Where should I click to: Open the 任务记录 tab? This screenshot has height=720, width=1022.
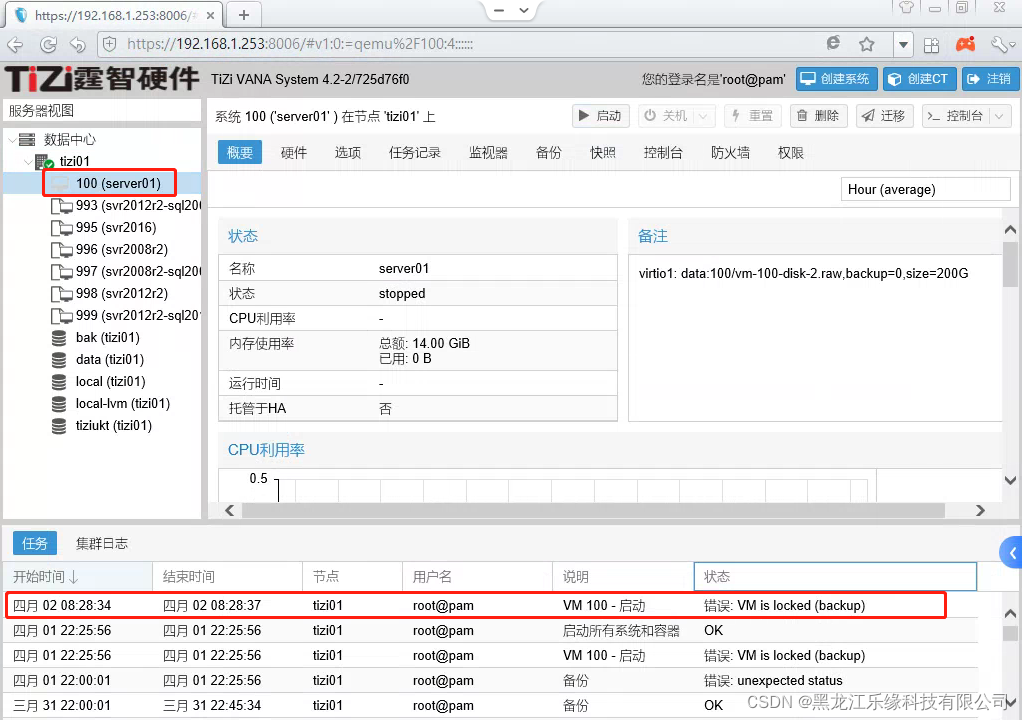[x=415, y=152]
